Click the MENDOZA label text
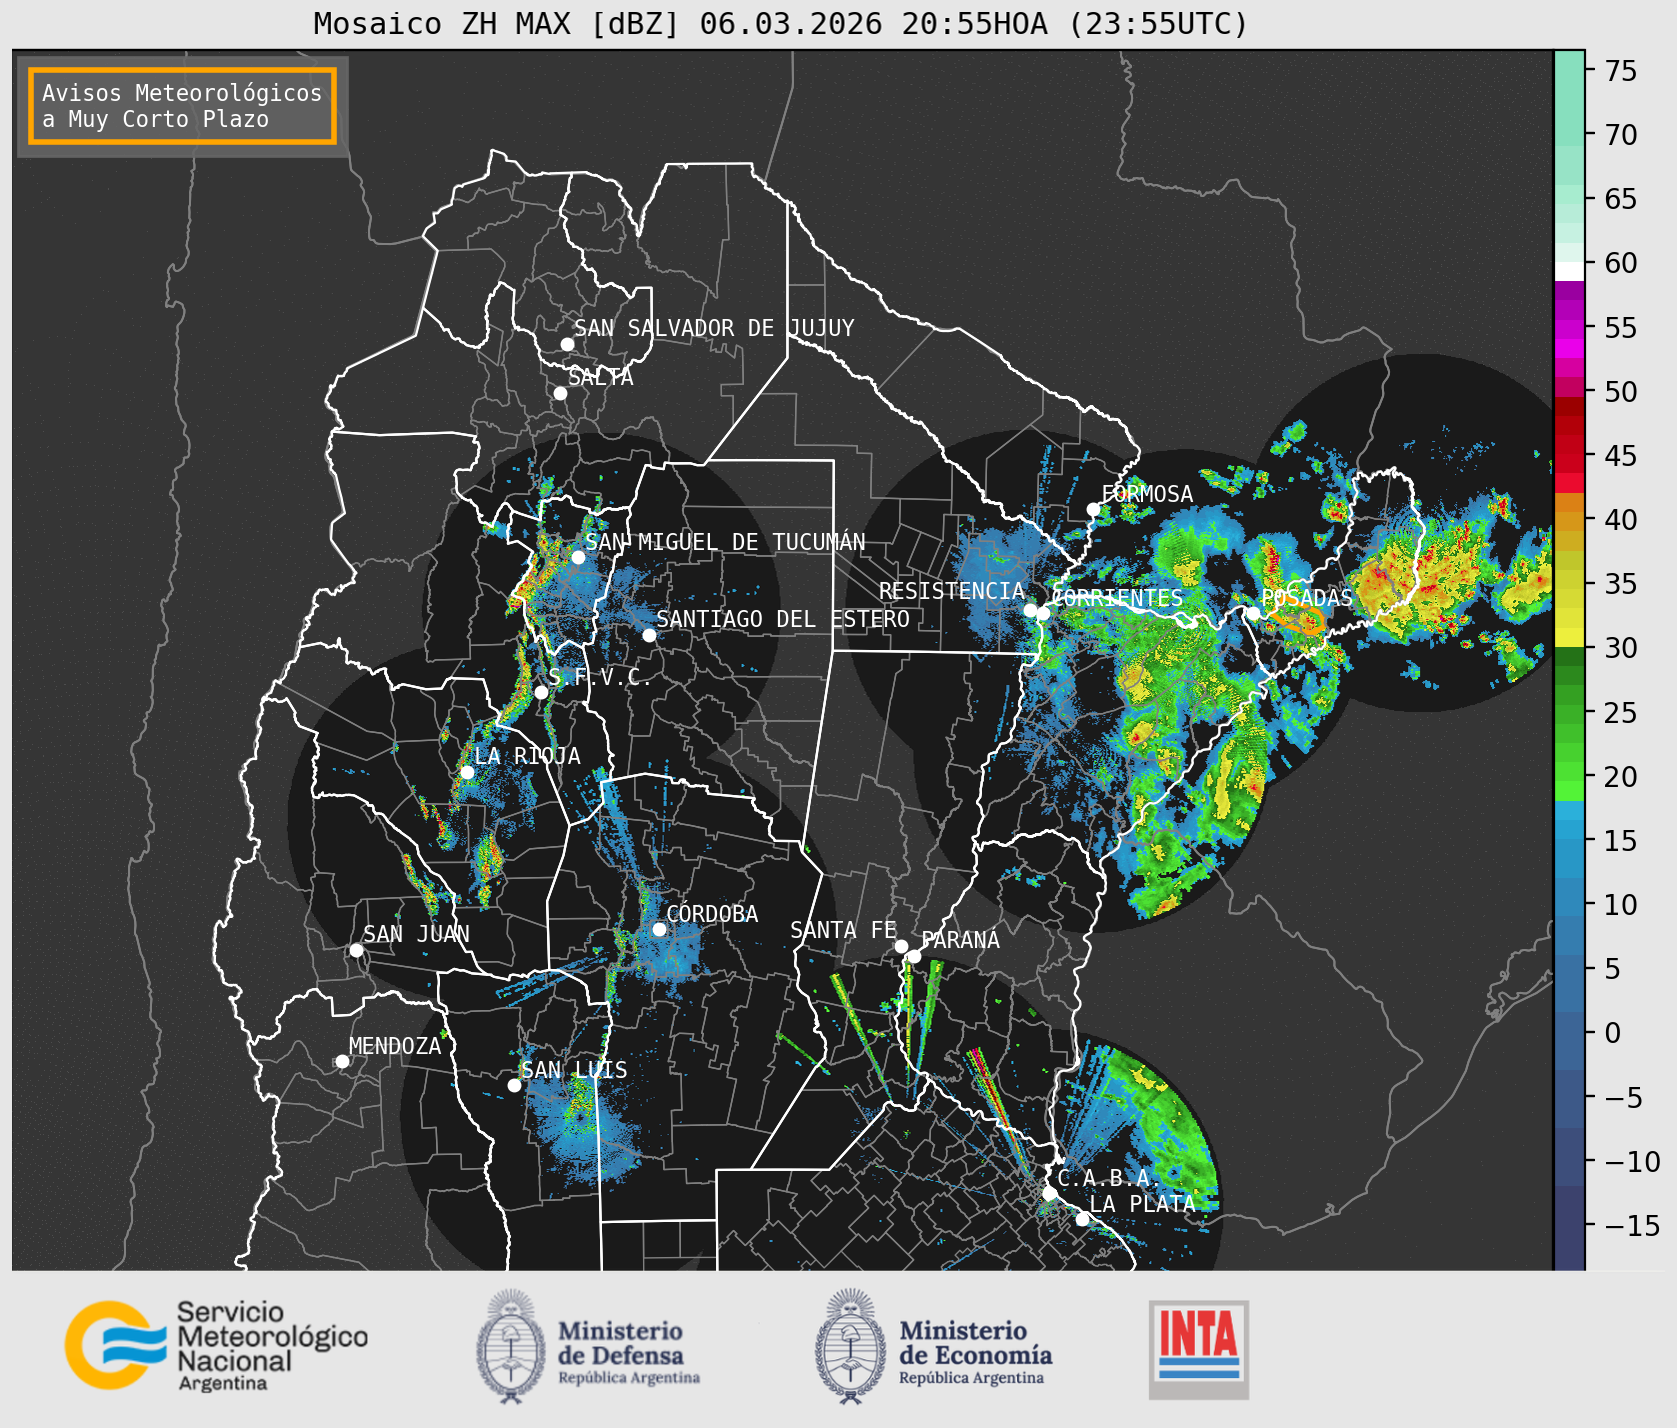The width and height of the screenshot is (1677, 1428). click(x=395, y=1046)
